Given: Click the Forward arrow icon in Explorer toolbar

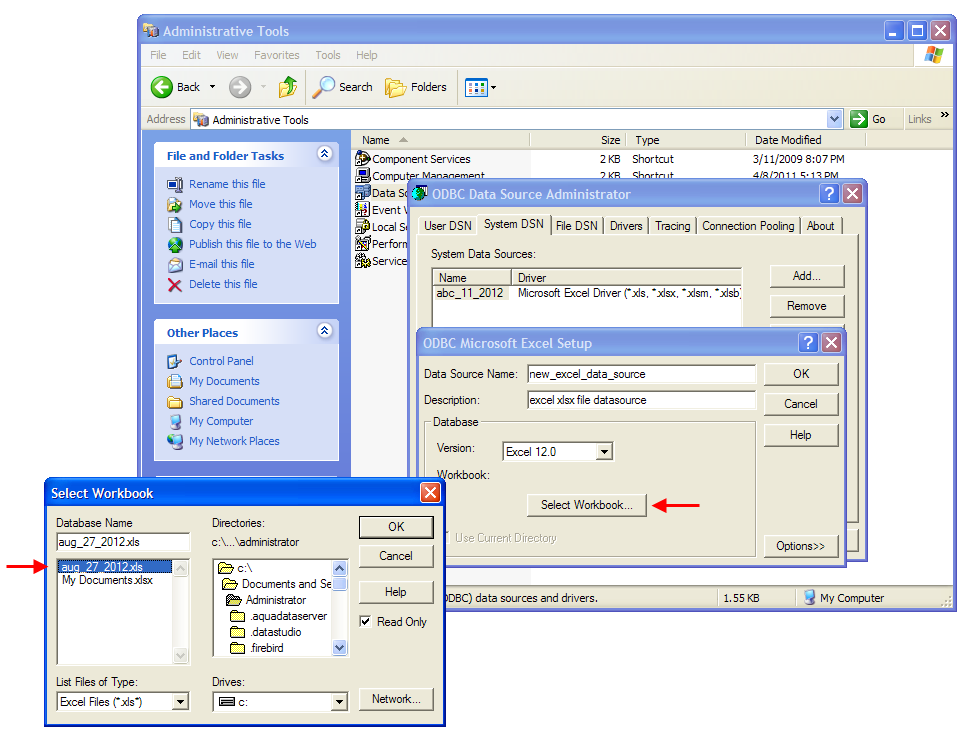Looking at the screenshot, I should 240,87.
